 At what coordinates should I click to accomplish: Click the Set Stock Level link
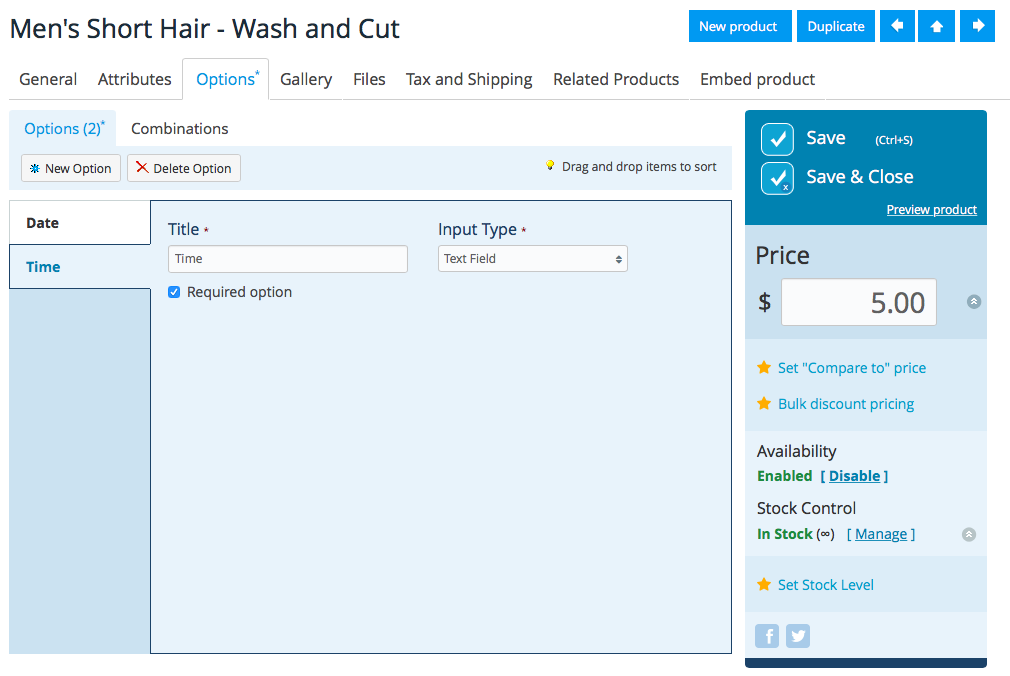click(826, 584)
